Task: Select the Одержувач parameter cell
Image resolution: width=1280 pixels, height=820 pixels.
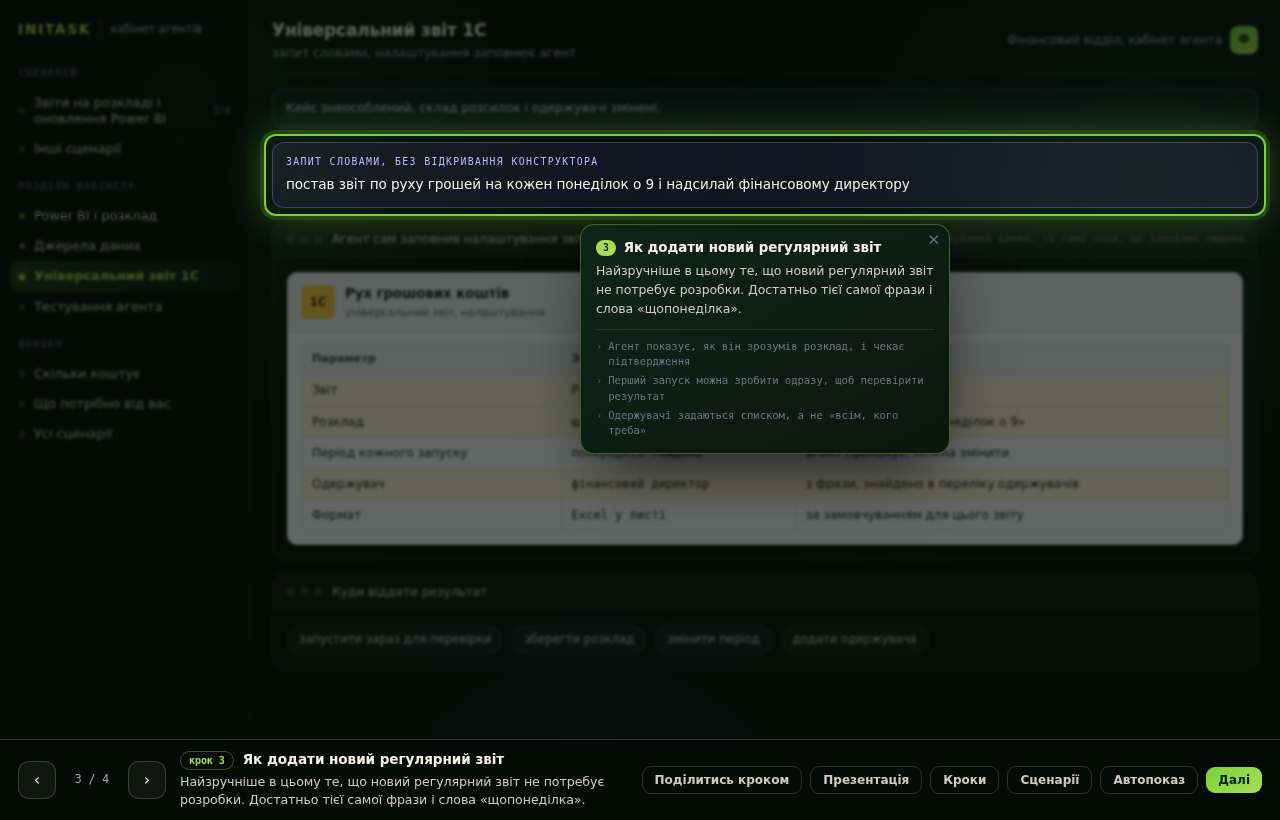Action: [x=431, y=483]
